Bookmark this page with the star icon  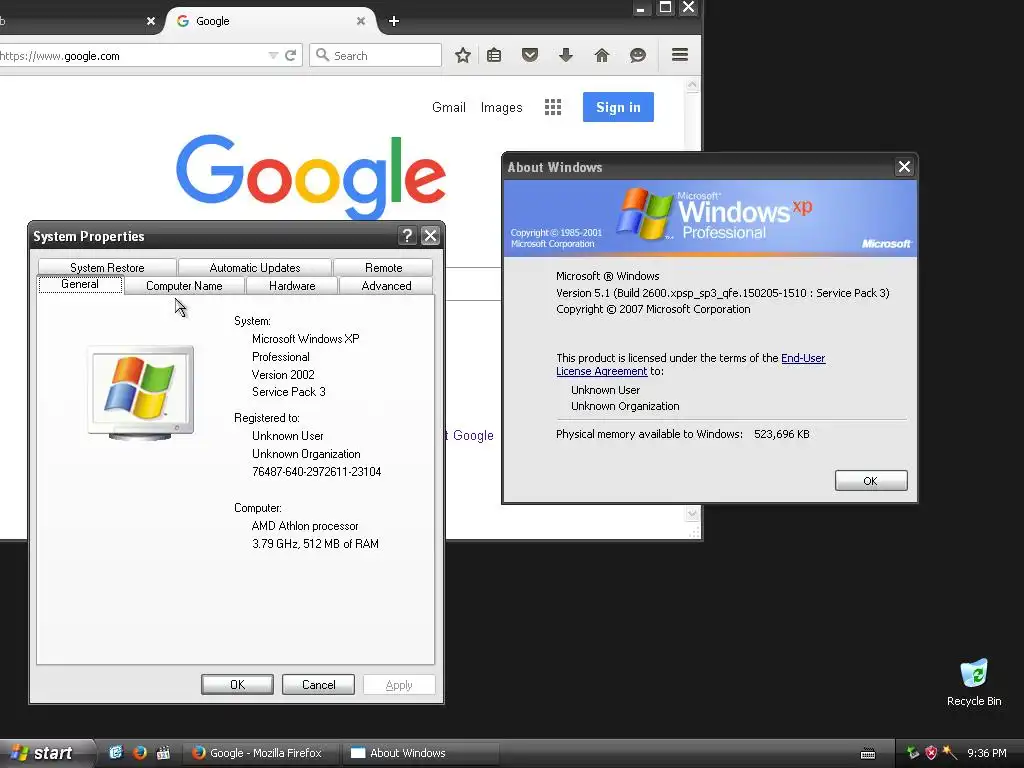463,56
